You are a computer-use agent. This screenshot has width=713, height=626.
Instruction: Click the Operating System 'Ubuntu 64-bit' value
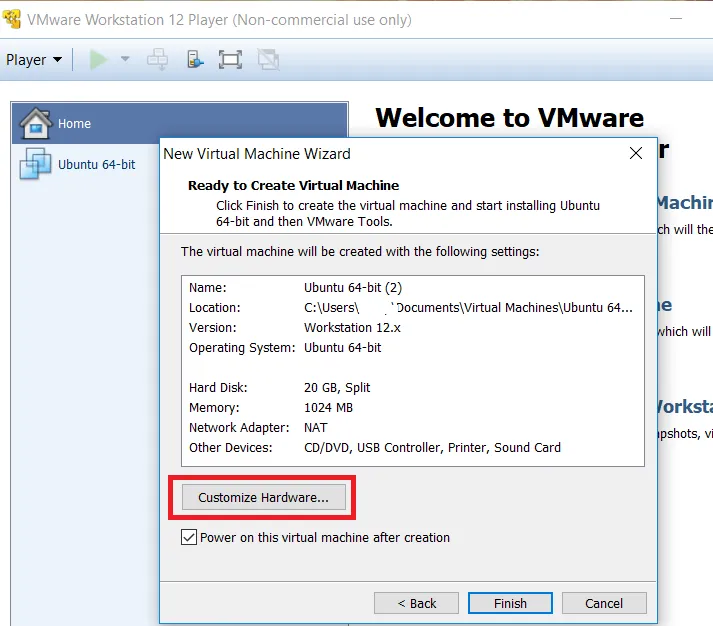tap(342, 348)
